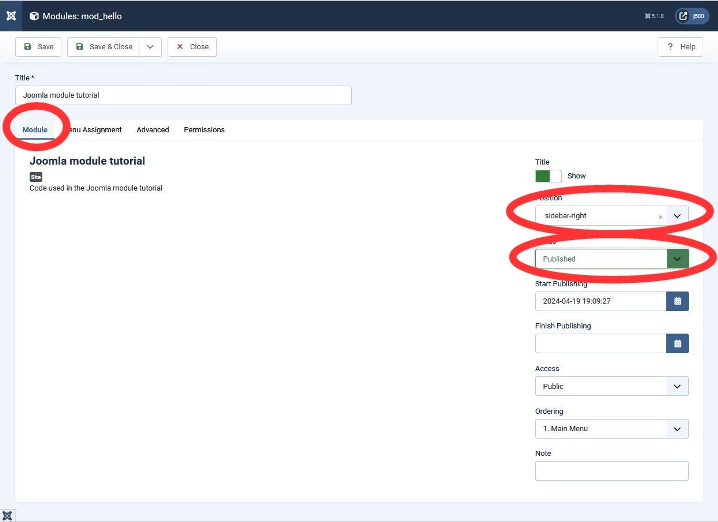Open the Access dropdown set to Public
The width and height of the screenshot is (718, 522).
click(x=677, y=386)
